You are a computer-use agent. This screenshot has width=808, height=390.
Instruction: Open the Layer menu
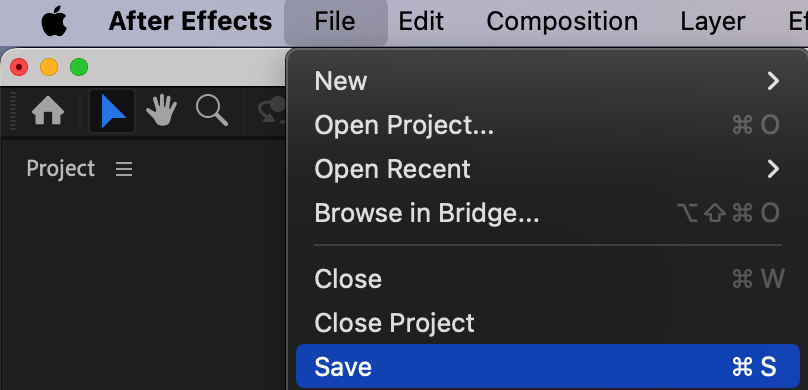tap(713, 22)
